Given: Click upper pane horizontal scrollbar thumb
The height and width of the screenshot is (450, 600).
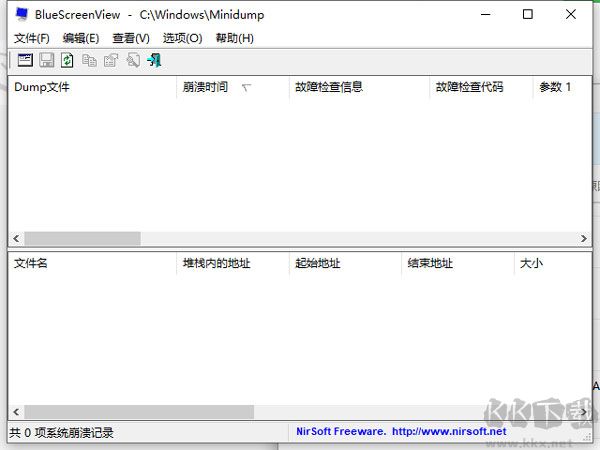Looking at the screenshot, I should point(83,238).
